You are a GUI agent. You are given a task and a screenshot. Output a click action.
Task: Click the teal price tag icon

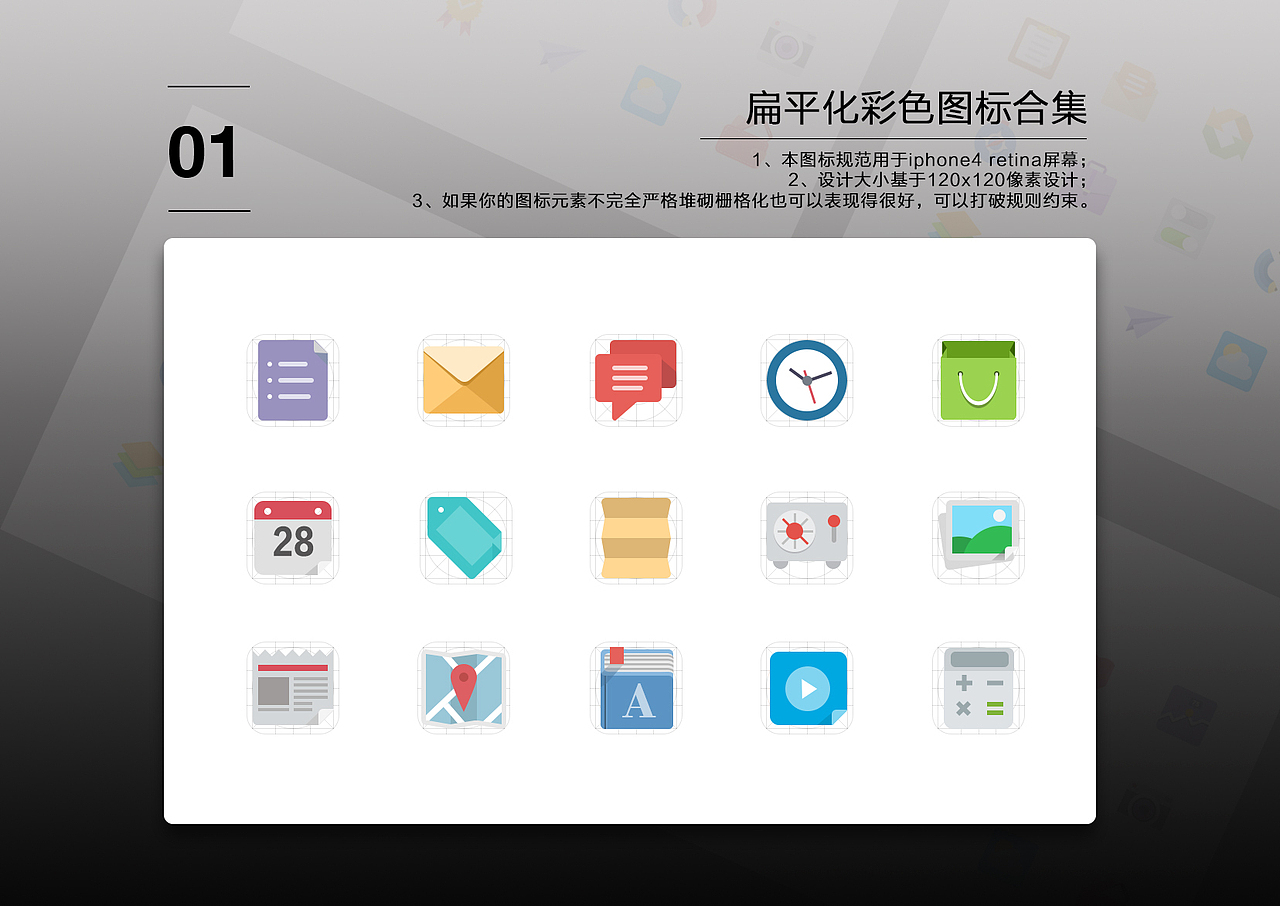[463, 538]
